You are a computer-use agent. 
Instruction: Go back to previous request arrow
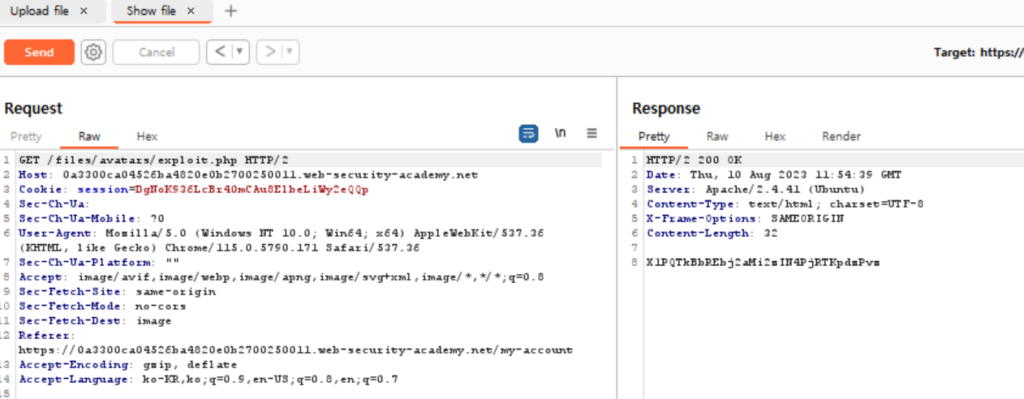pyautogui.click(x=220, y=52)
